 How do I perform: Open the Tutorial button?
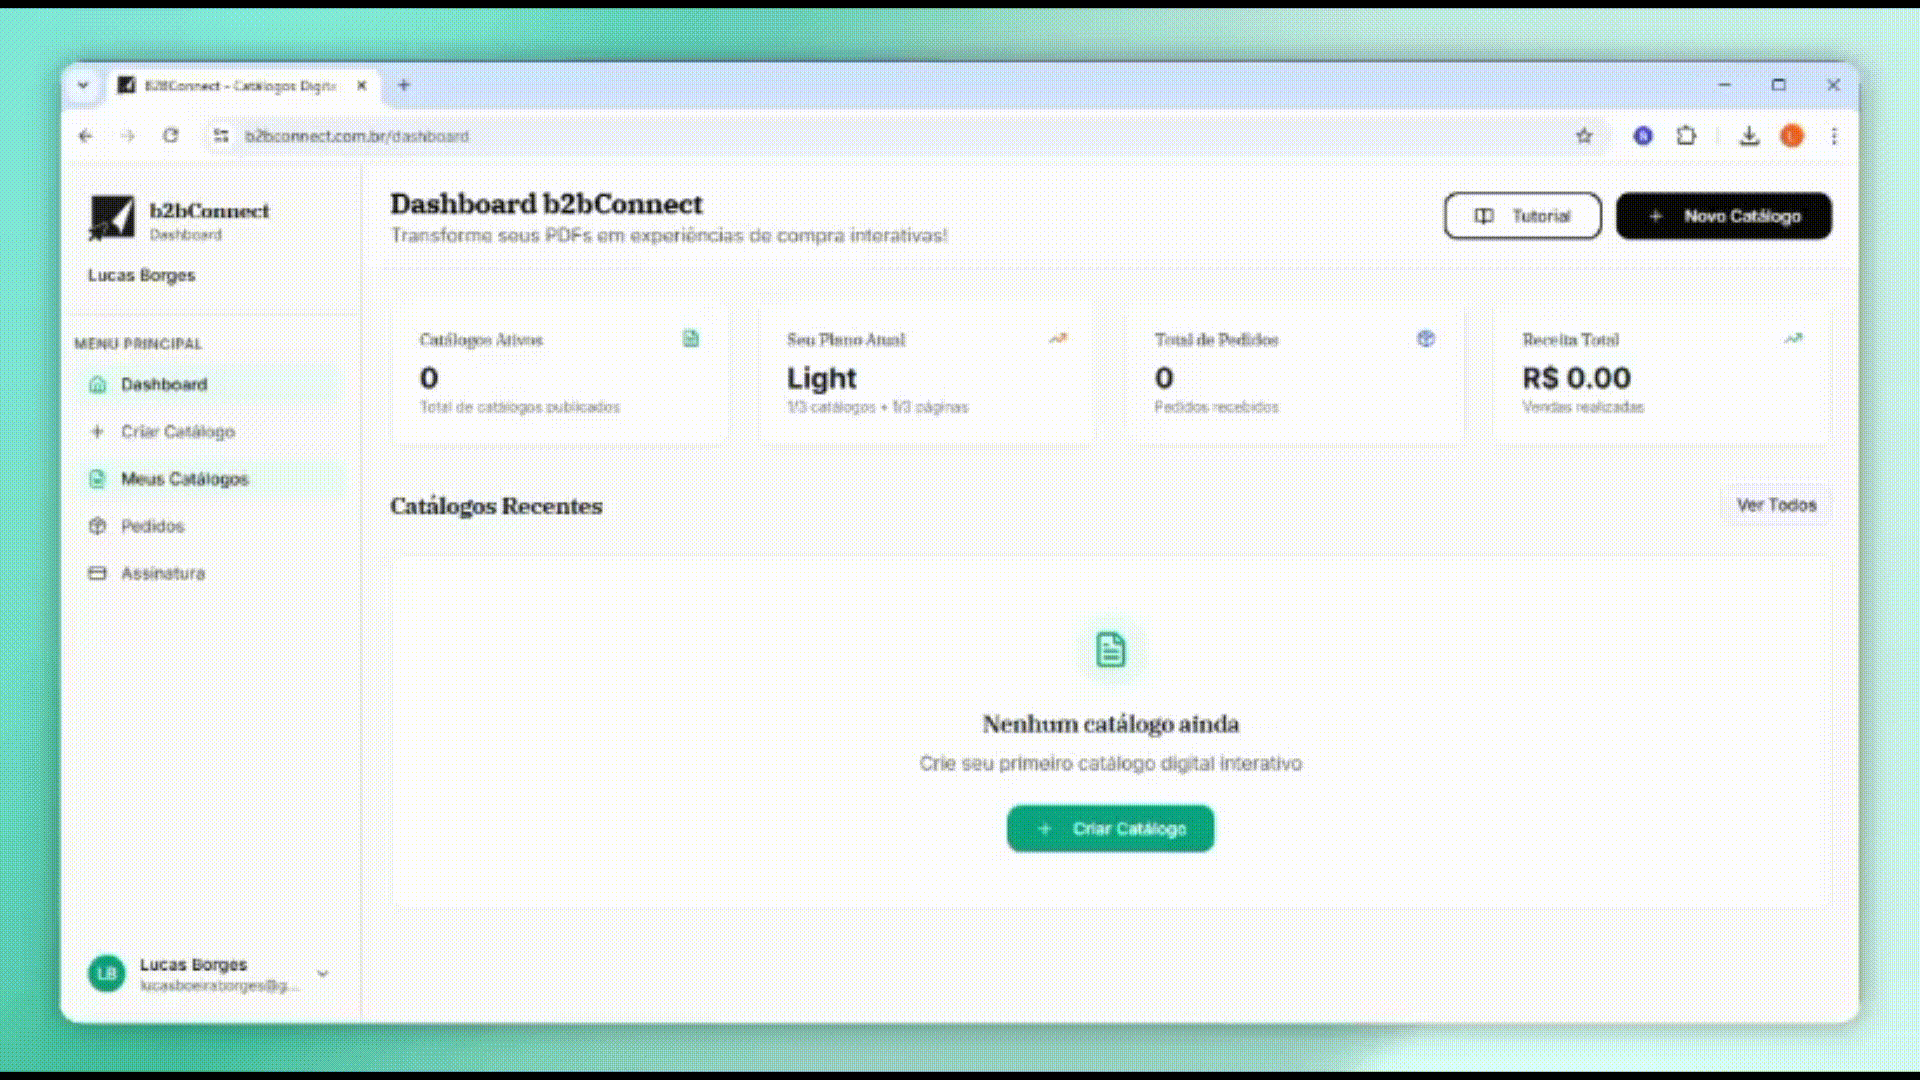click(1522, 216)
